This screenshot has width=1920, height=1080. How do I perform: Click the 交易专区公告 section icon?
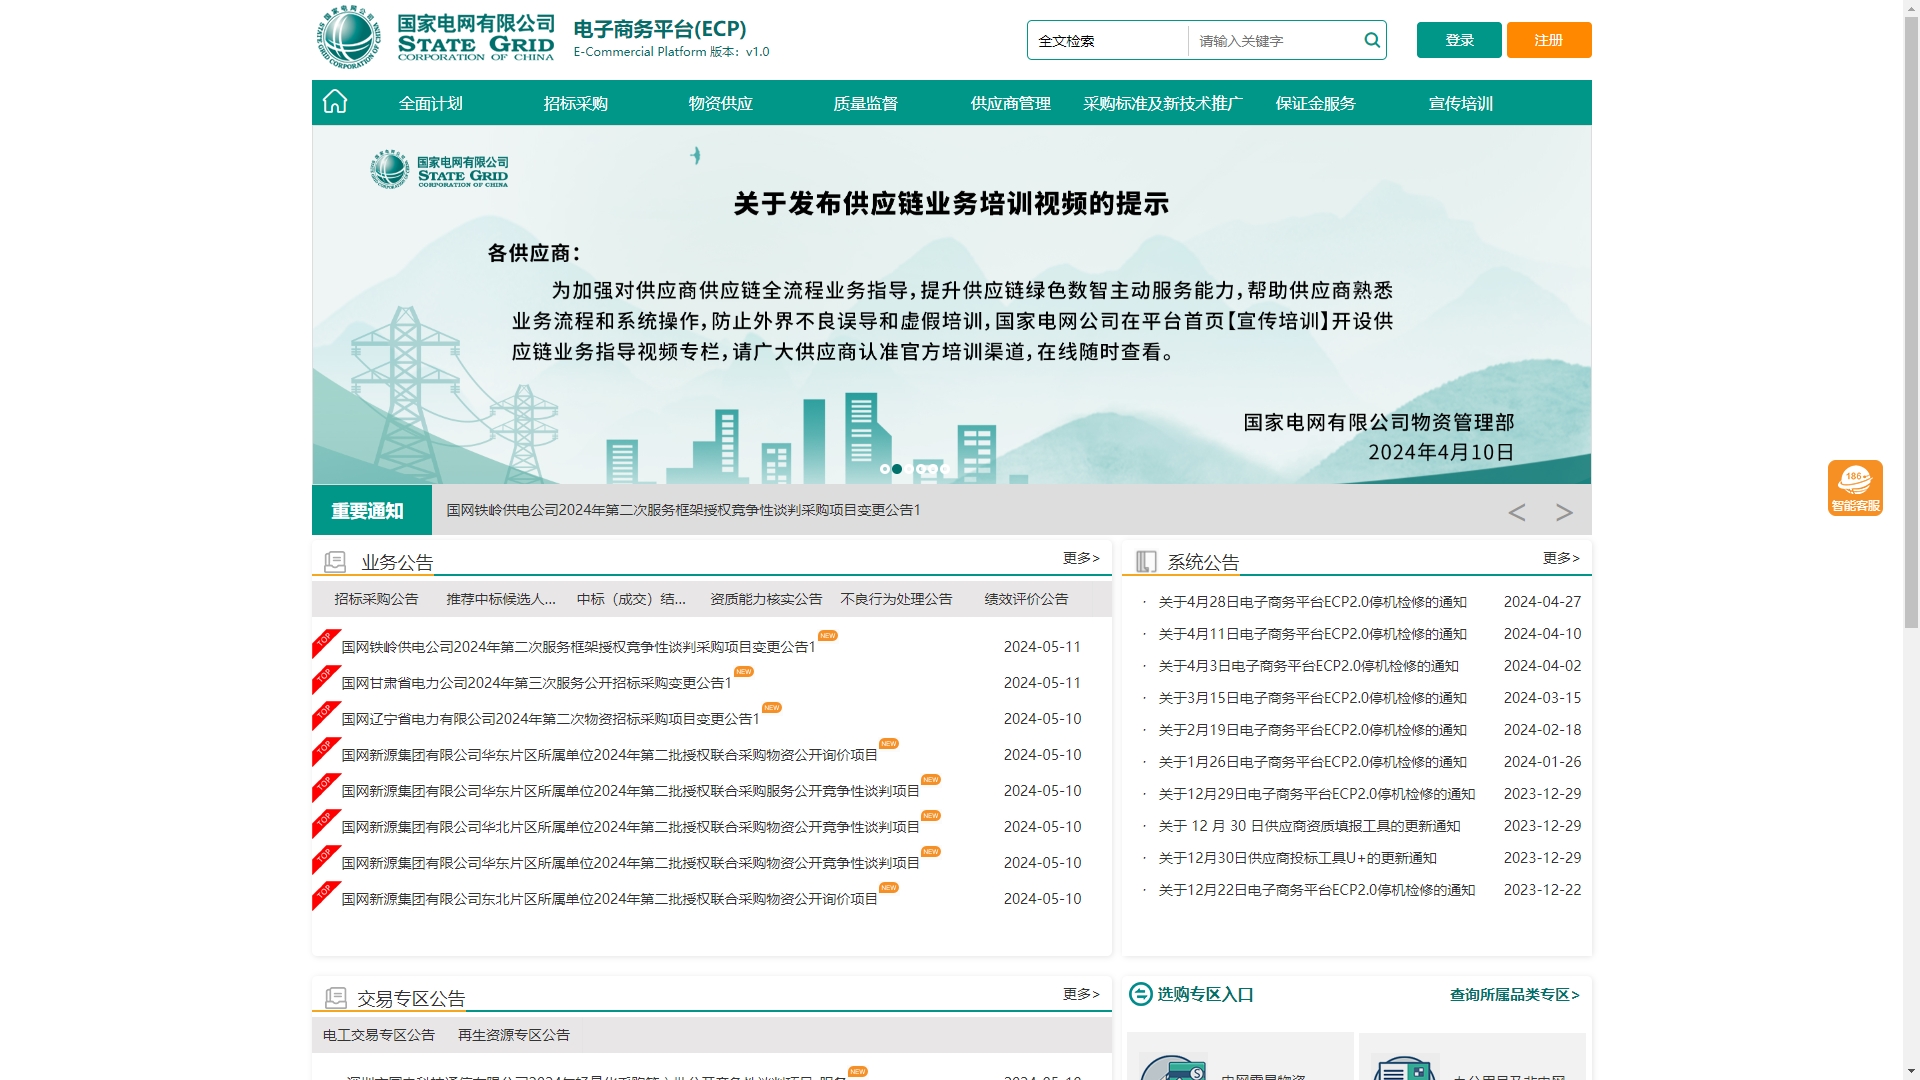coord(335,998)
